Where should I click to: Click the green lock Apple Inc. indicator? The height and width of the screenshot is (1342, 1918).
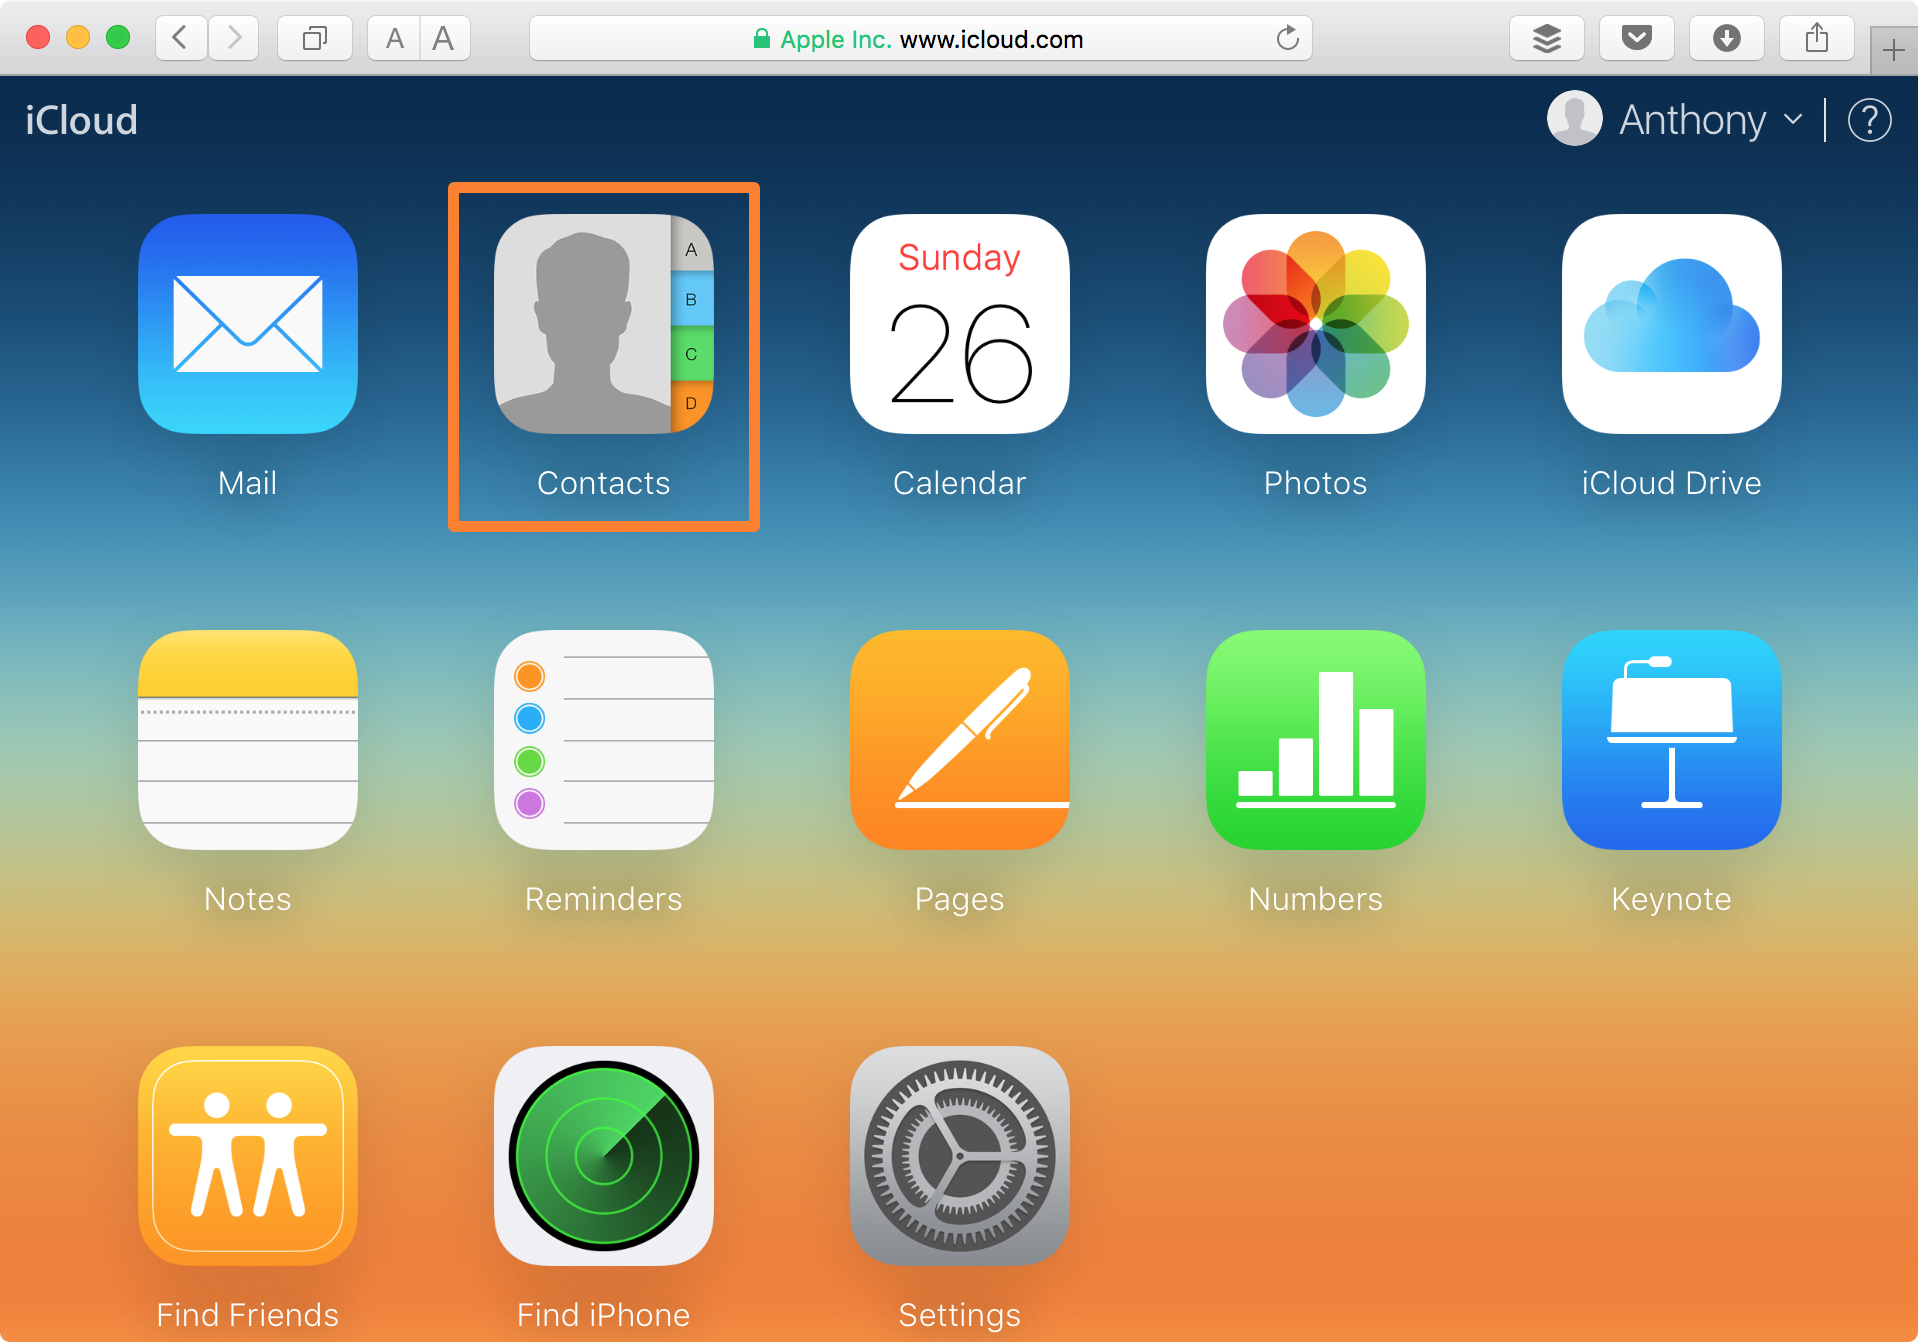pyautogui.click(x=821, y=39)
